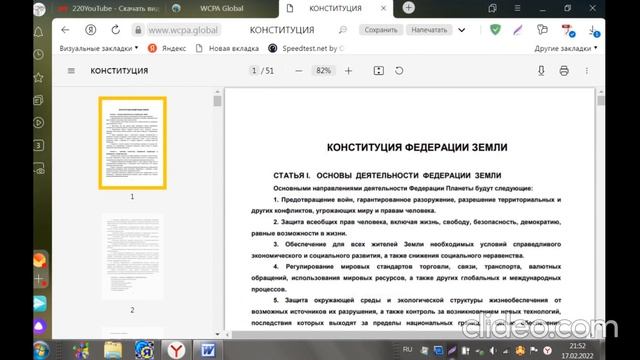
Task: Open favorites star in the side panel
Action: point(39,77)
